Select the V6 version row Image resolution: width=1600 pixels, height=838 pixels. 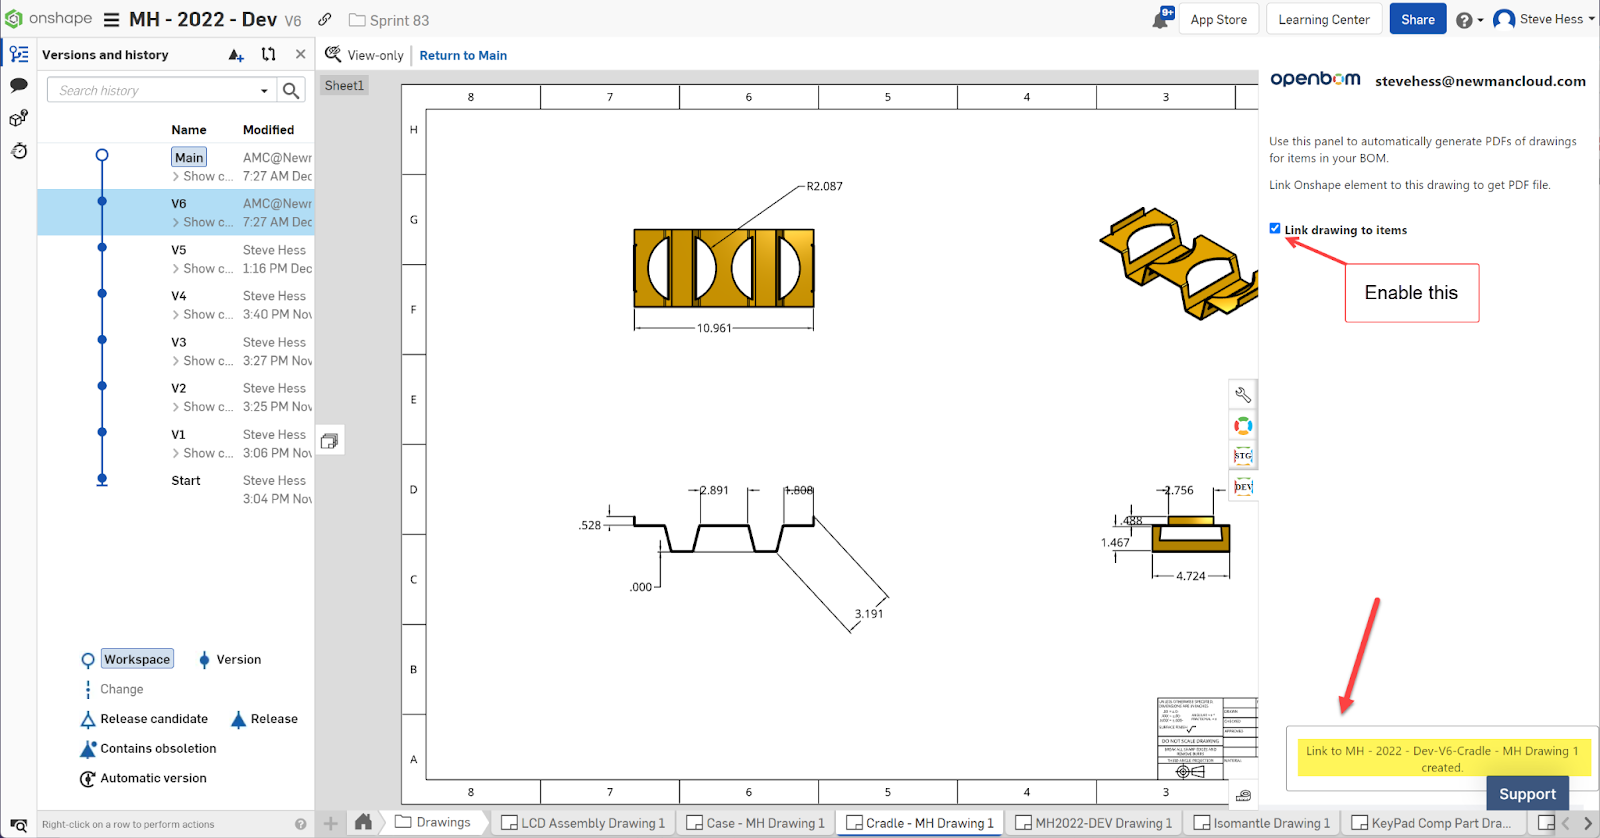click(176, 212)
